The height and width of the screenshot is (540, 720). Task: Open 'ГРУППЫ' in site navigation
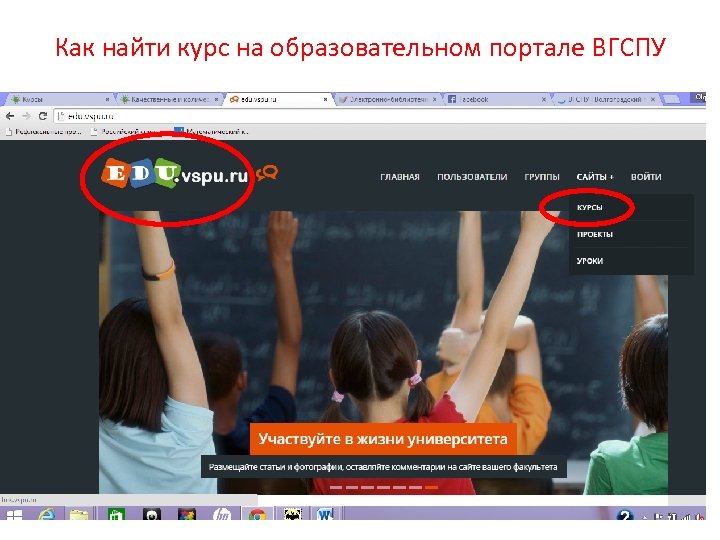coord(542,177)
